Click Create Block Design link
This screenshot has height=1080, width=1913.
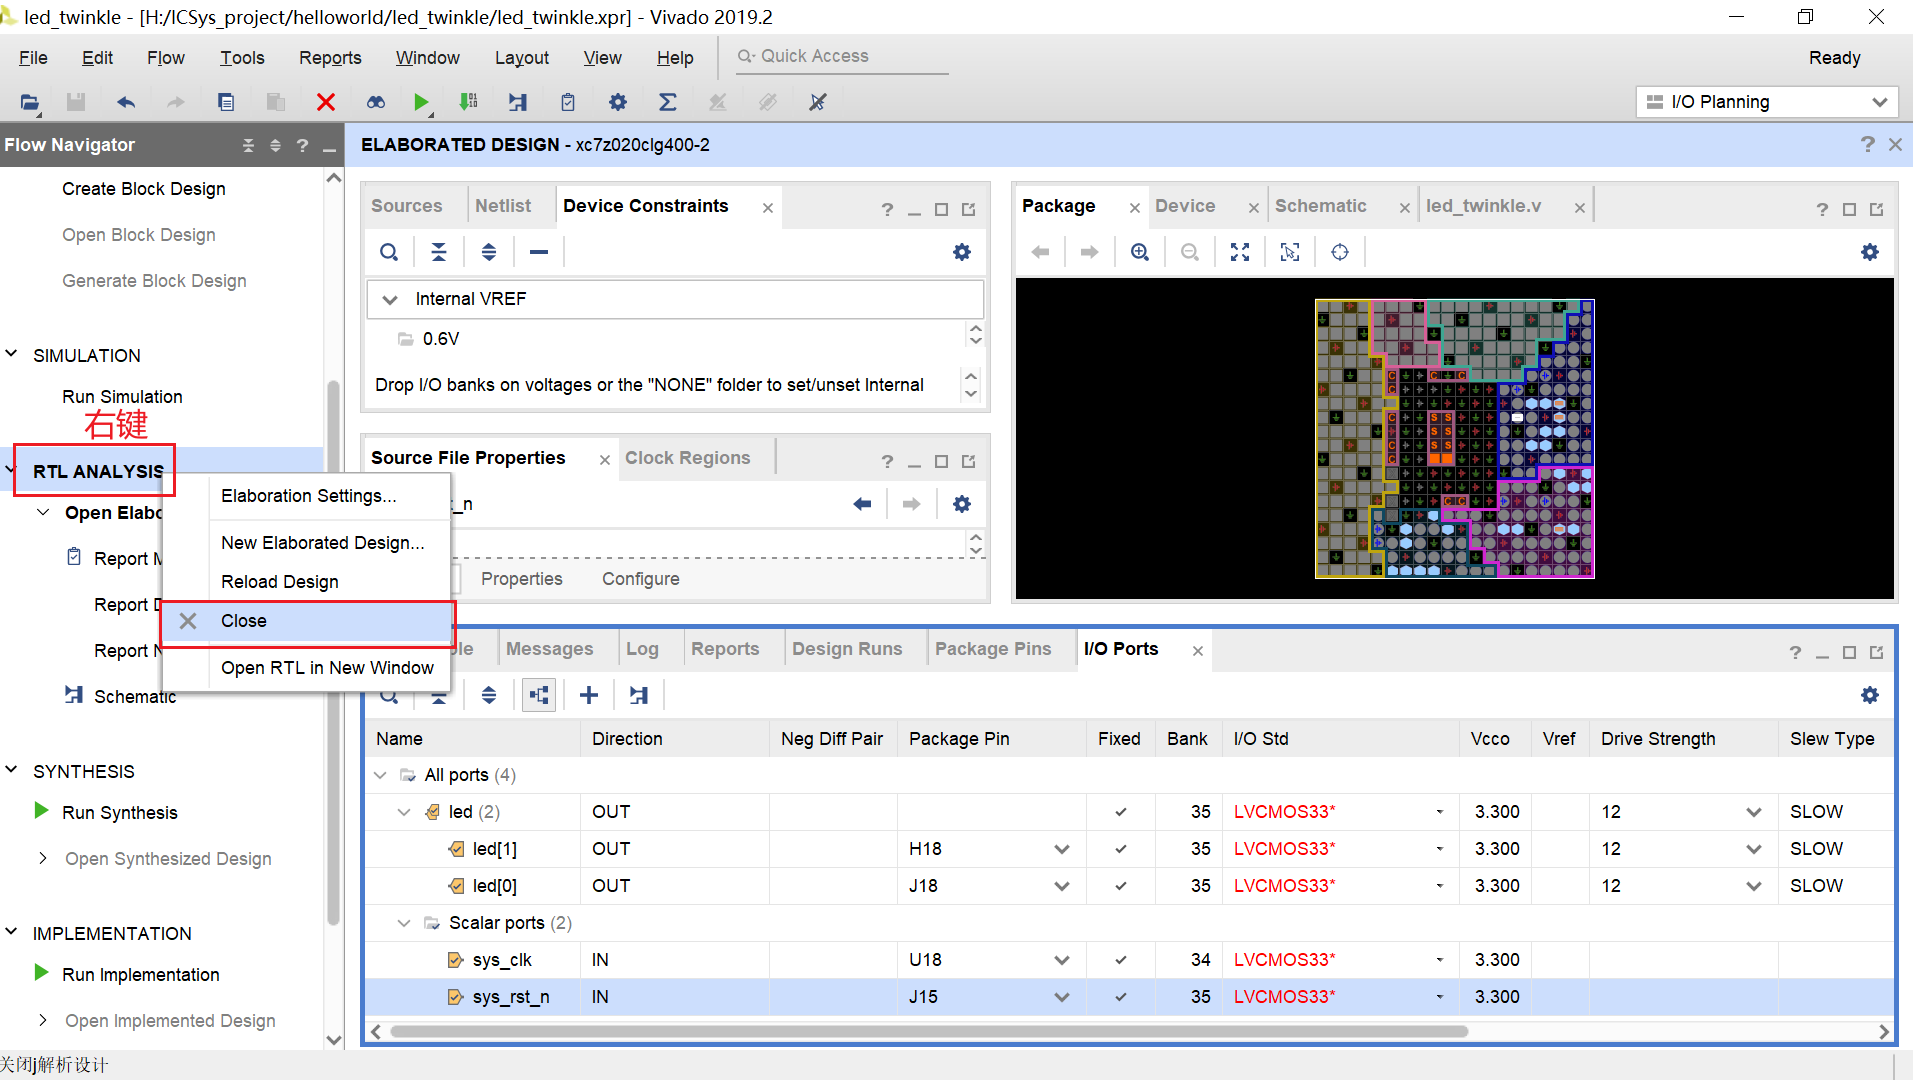(x=144, y=189)
